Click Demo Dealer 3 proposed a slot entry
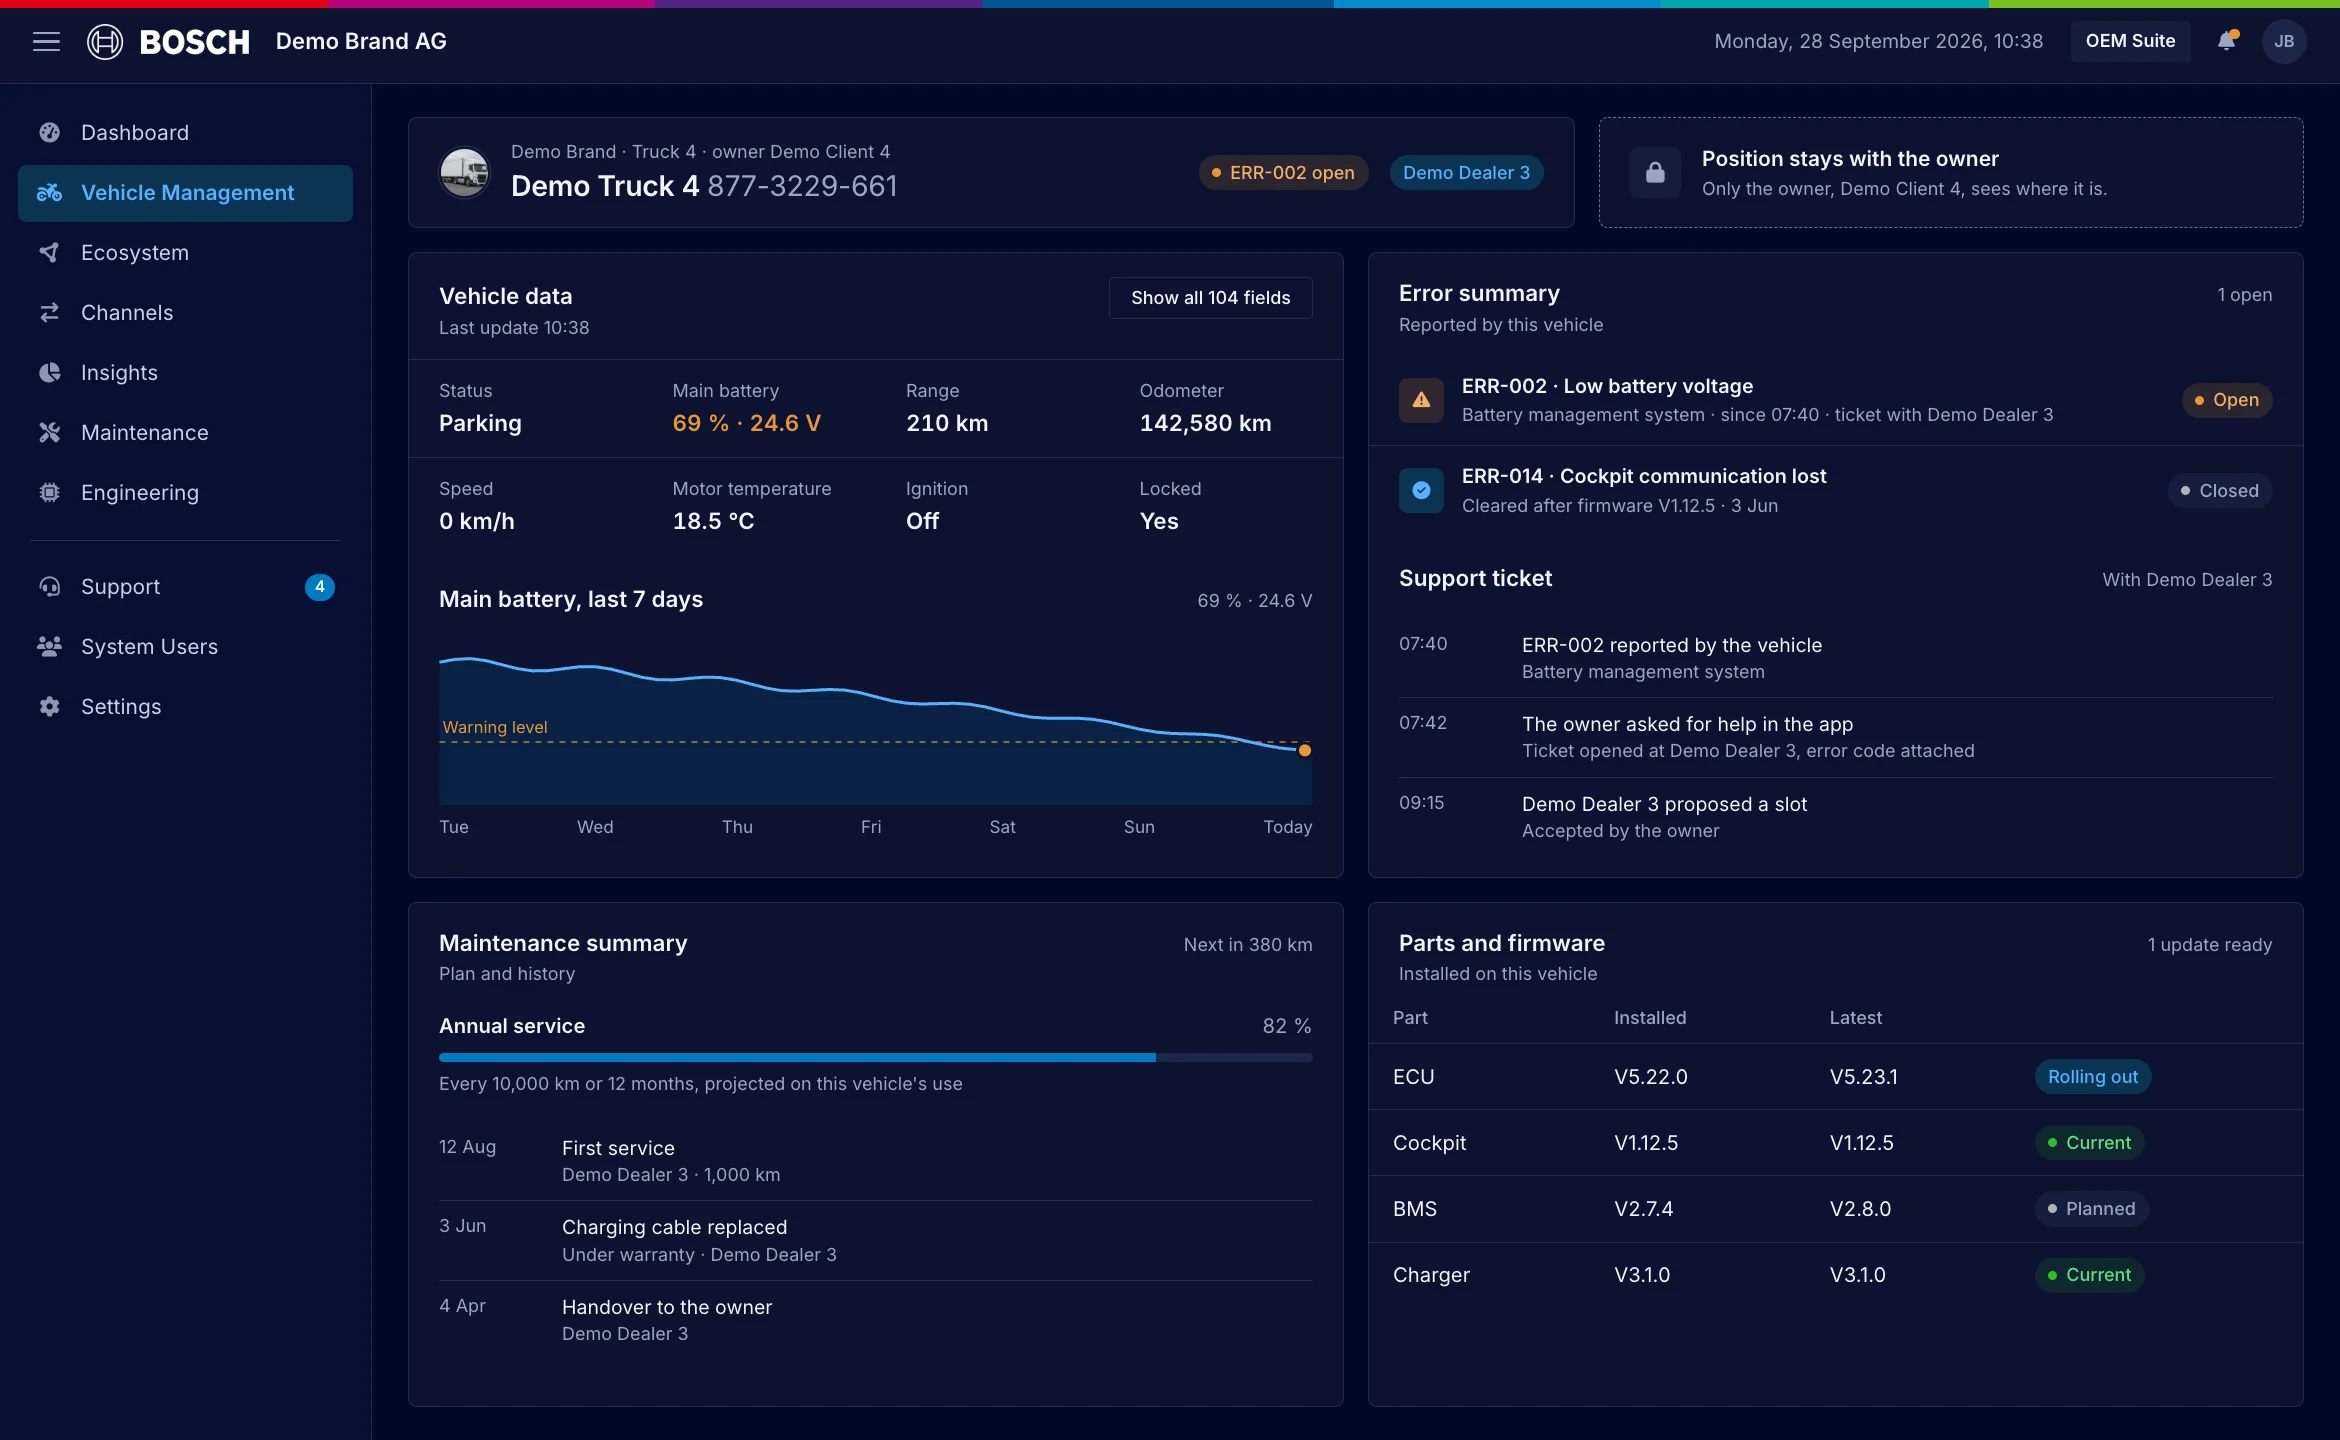Viewport: 2340px width, 1440px height. [1835, 817]
